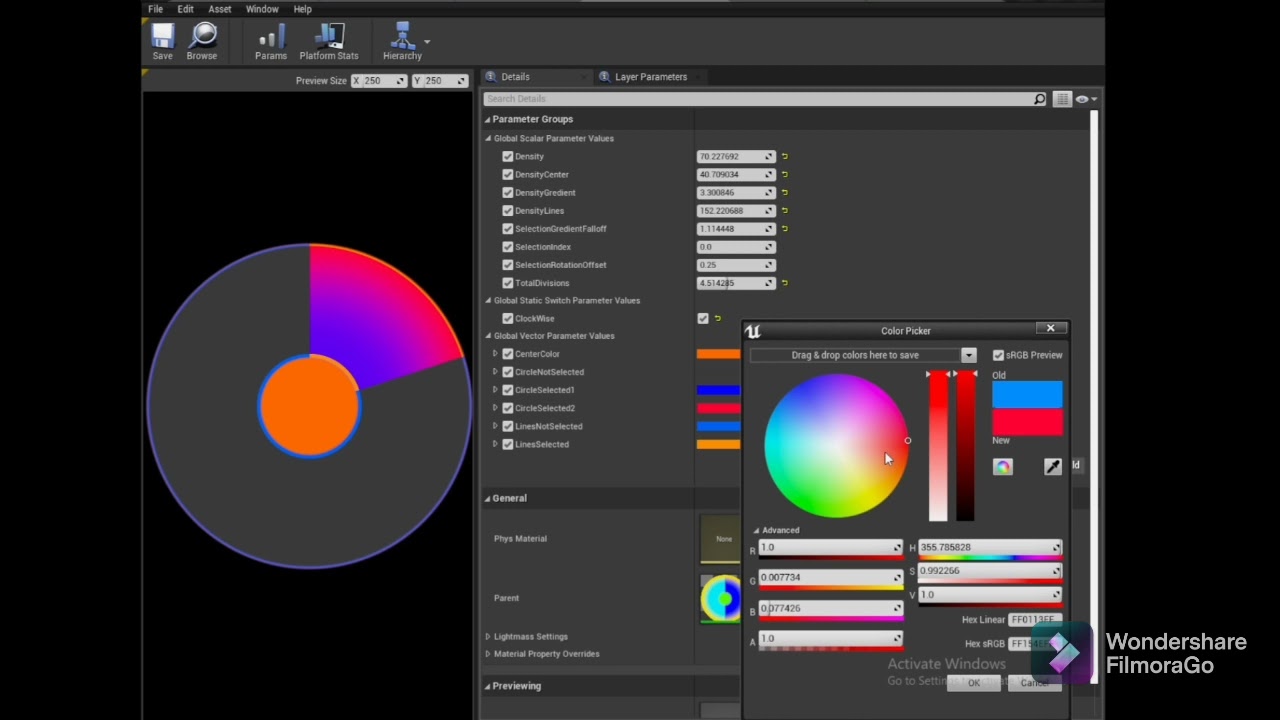
Task: Click the Save toolbar icon
Action: (x=162, y=37)
